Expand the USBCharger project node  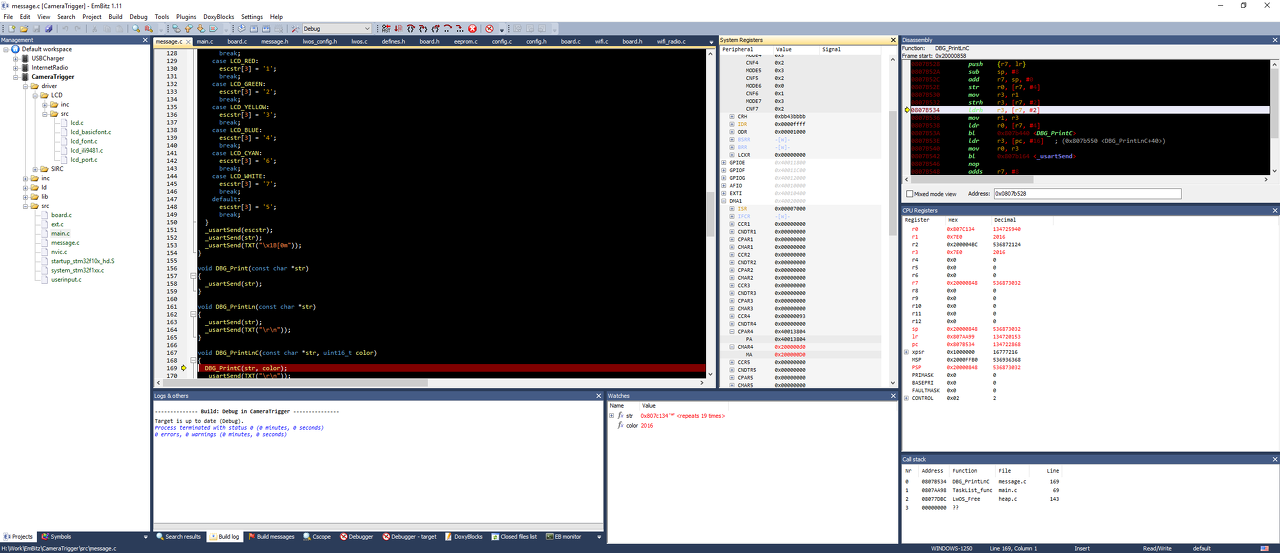pyautogui.click(x=15, y=58)
